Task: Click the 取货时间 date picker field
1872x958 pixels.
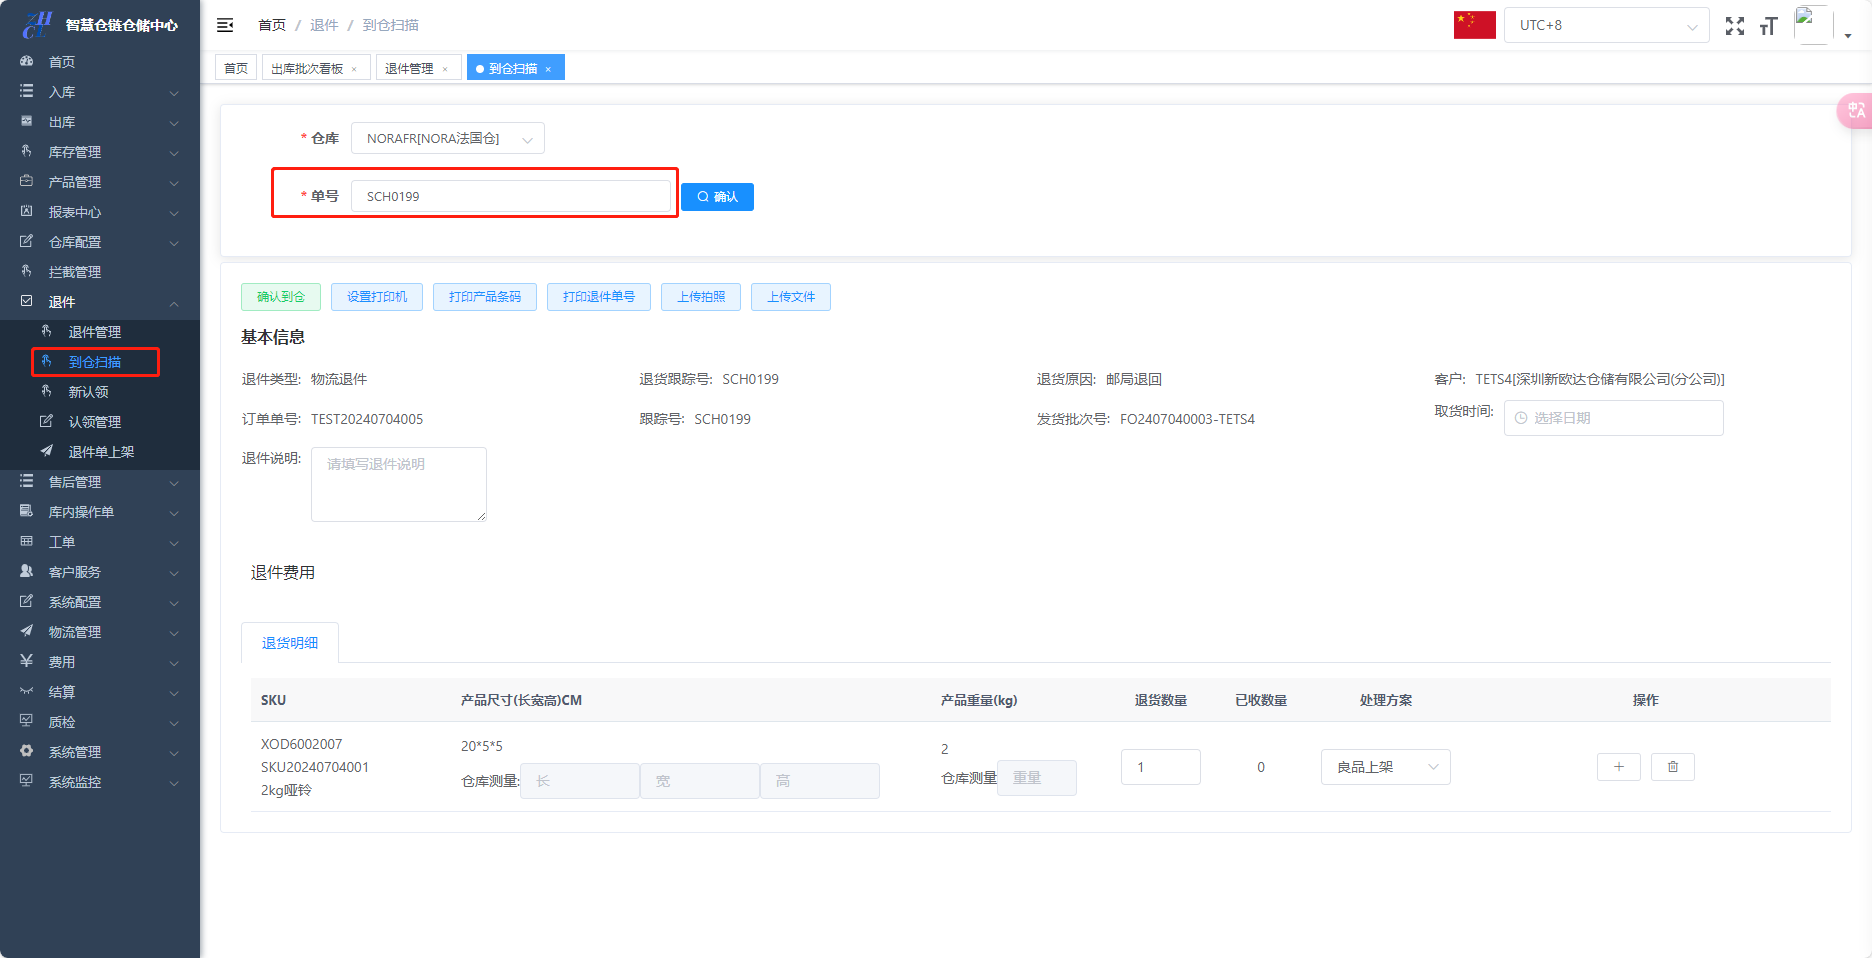Action: (x=1613, y=418)
